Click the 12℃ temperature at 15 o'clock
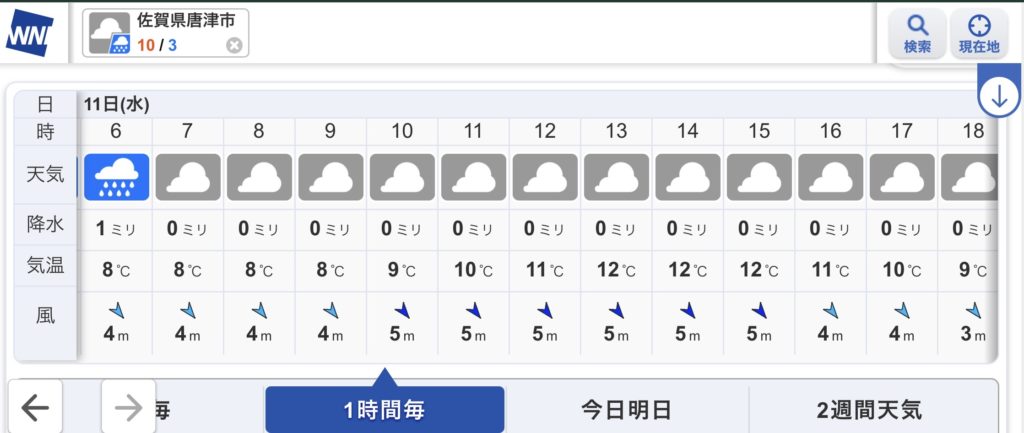The height and width of the screenshot is (433, 1024). click(759, 269)
